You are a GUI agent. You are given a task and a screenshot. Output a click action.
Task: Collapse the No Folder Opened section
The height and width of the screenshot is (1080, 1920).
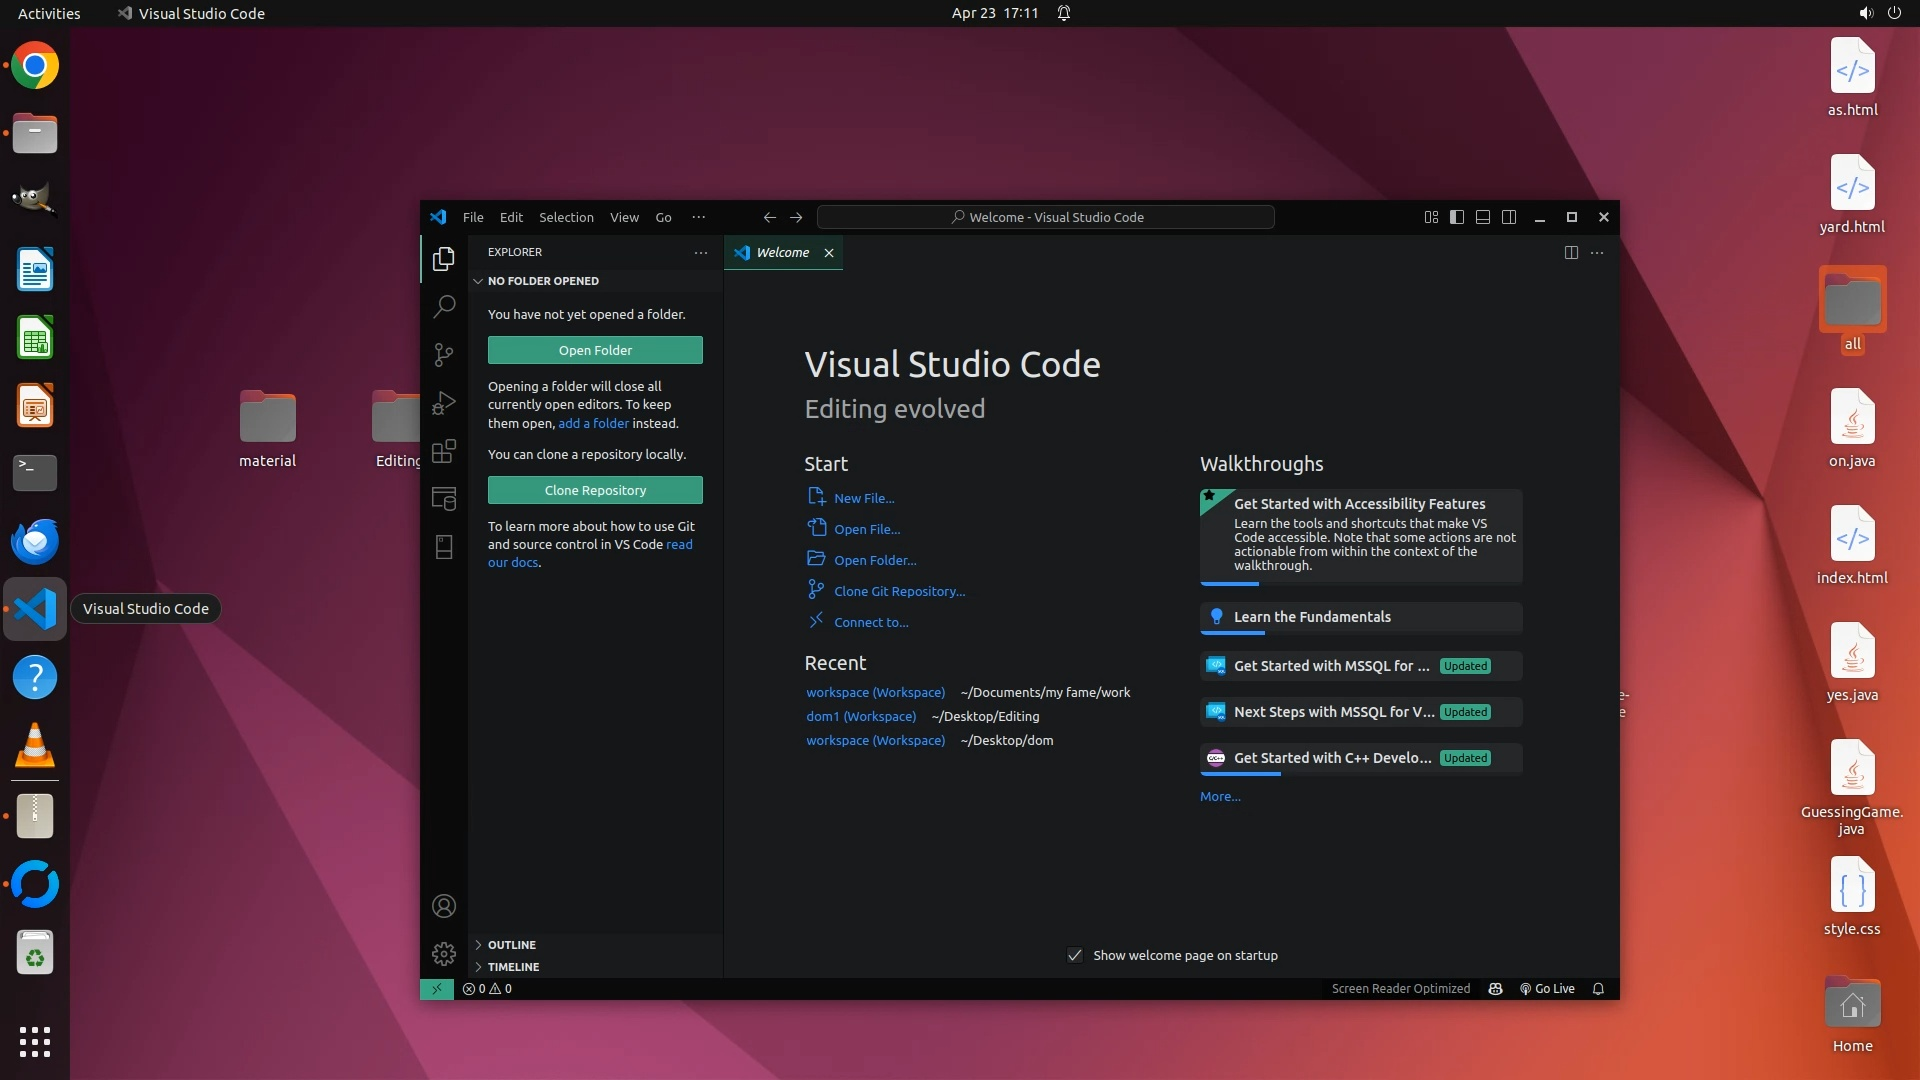[542, 281]
